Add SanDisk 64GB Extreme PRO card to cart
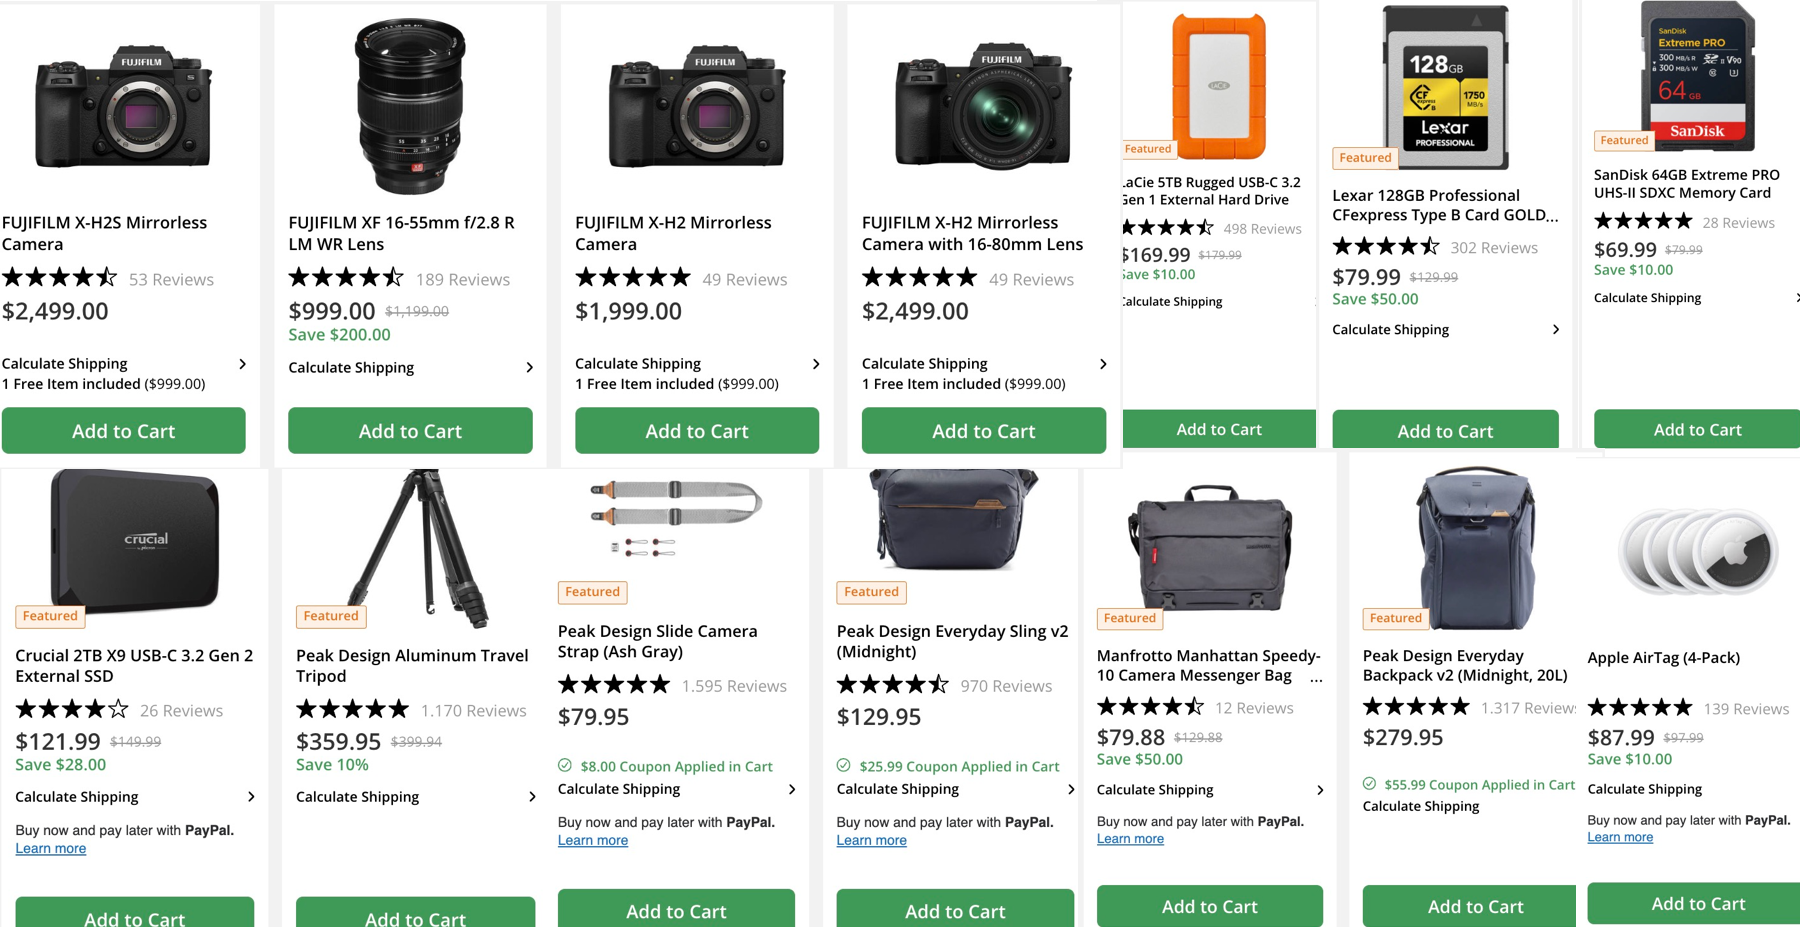This screenshot has width=1800, height=927. (1696, 430)
